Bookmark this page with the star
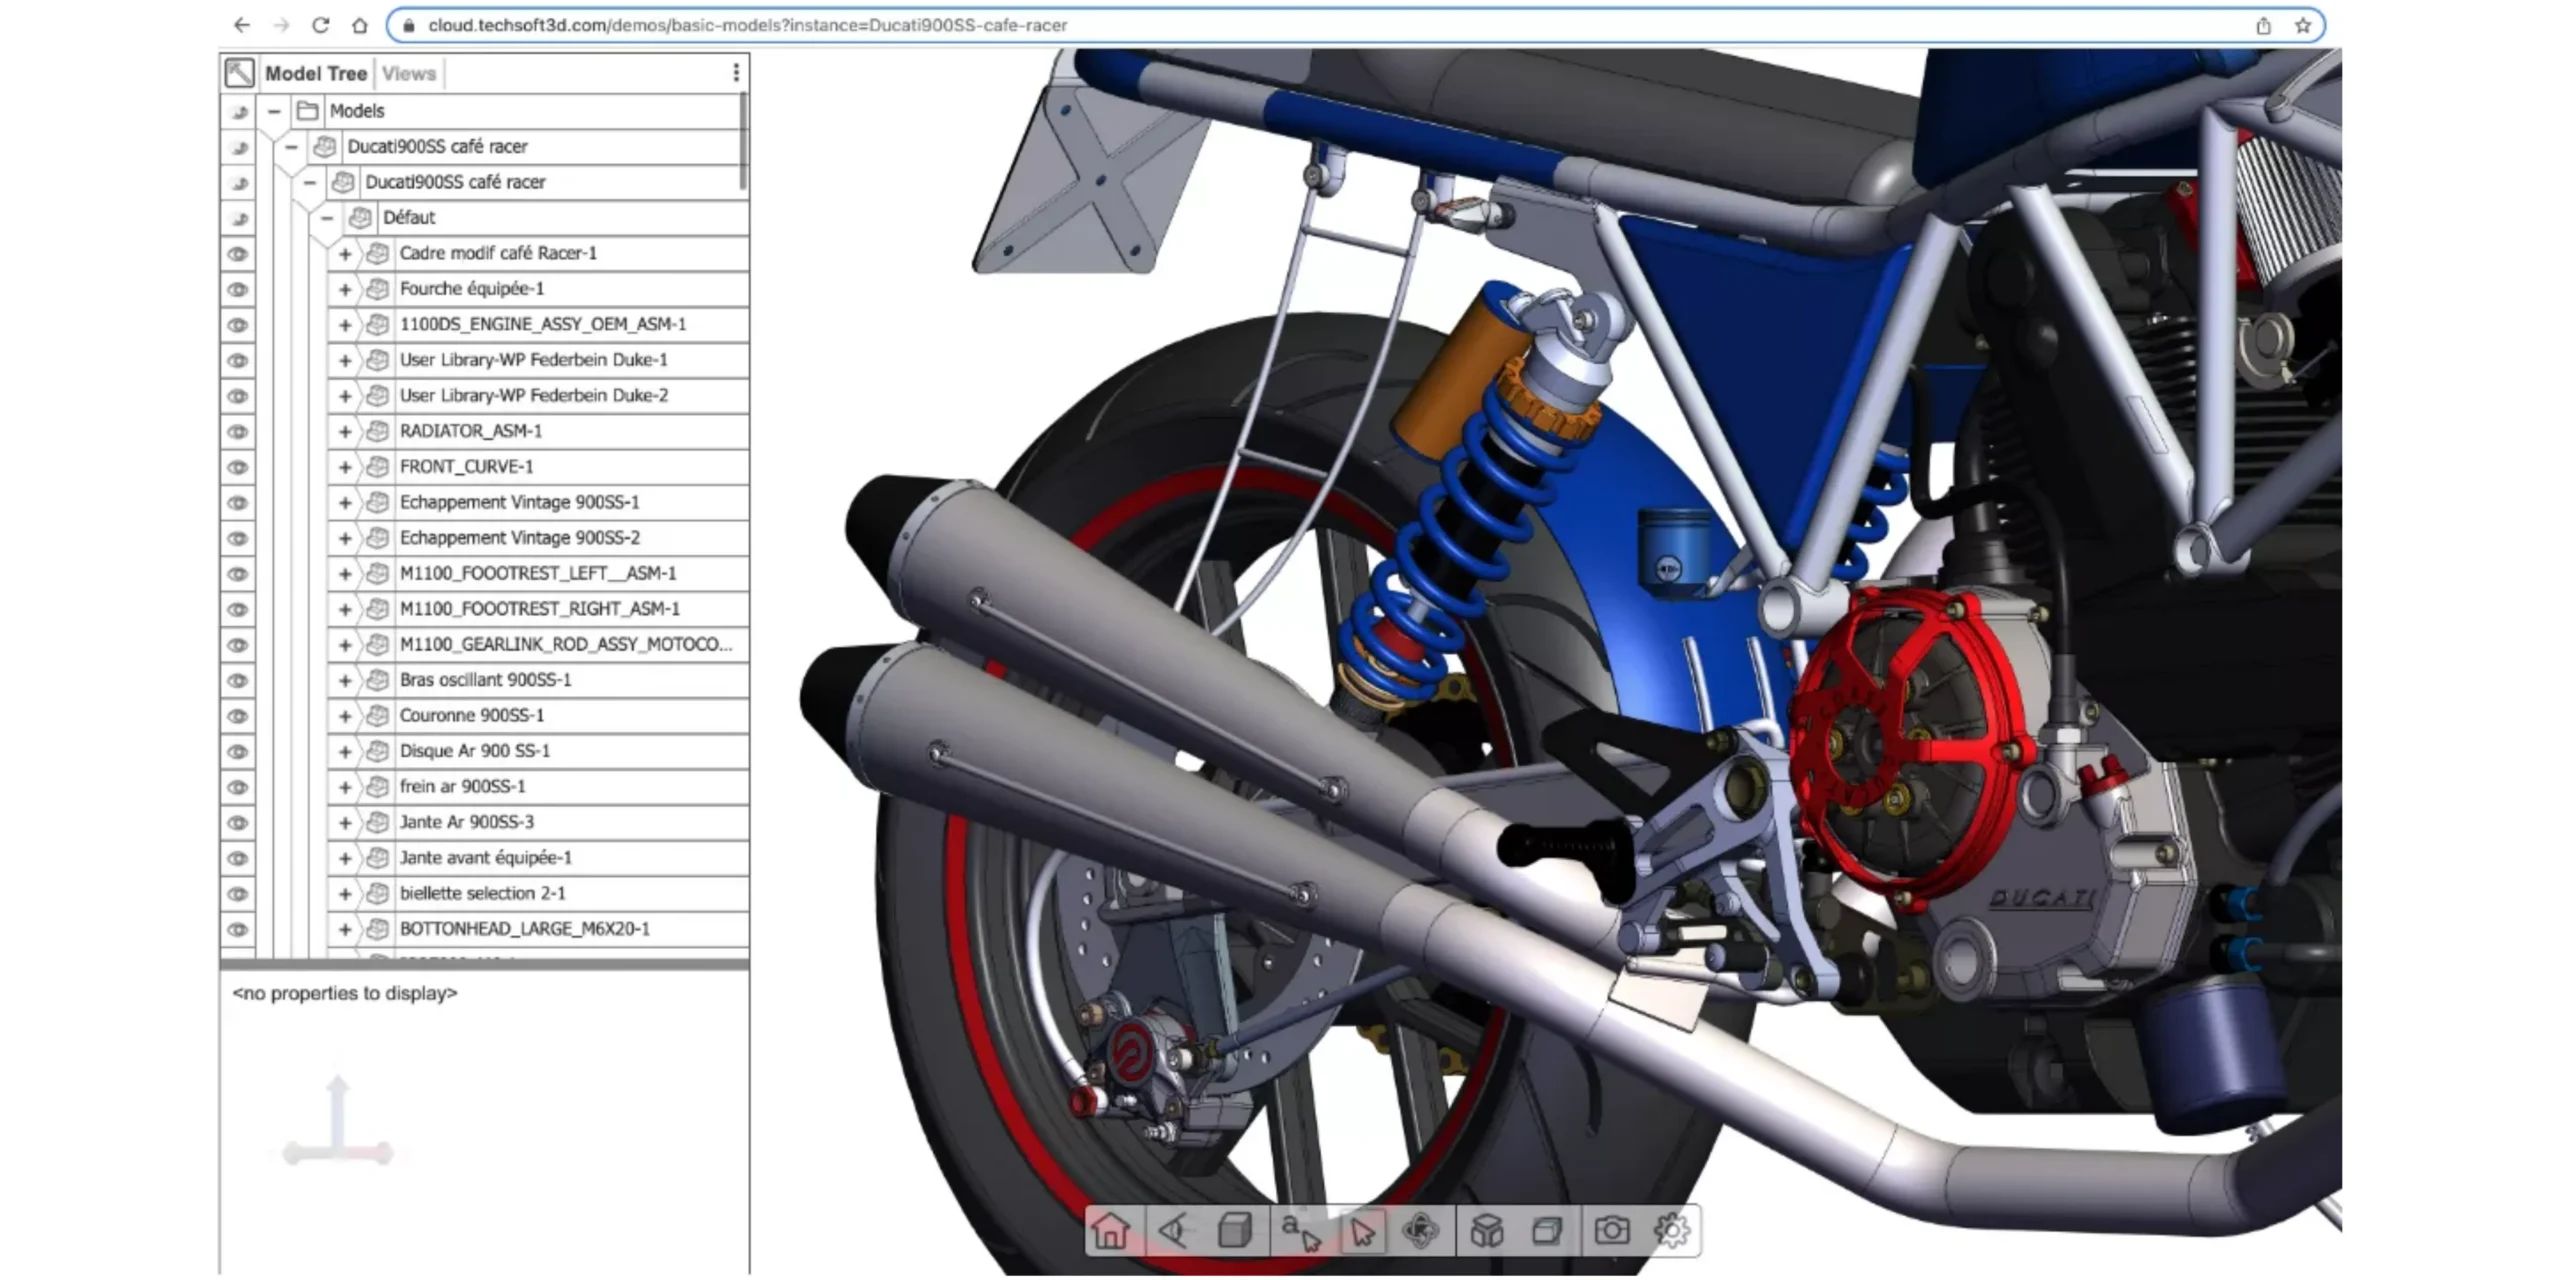The image size is (2560, 1280). point(2303,26)
